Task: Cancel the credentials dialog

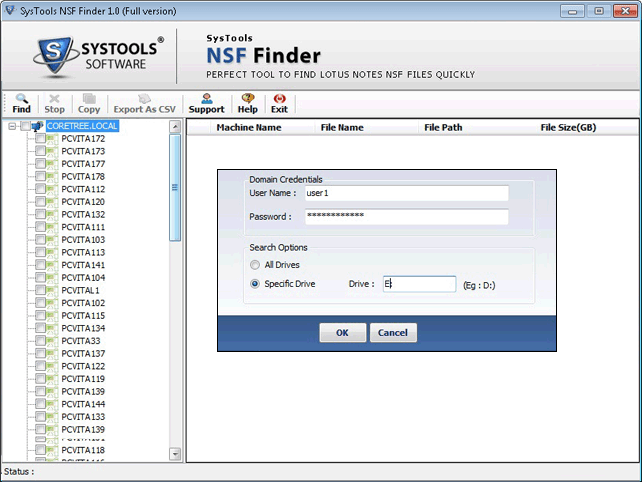Action: [x=393, y=333]
